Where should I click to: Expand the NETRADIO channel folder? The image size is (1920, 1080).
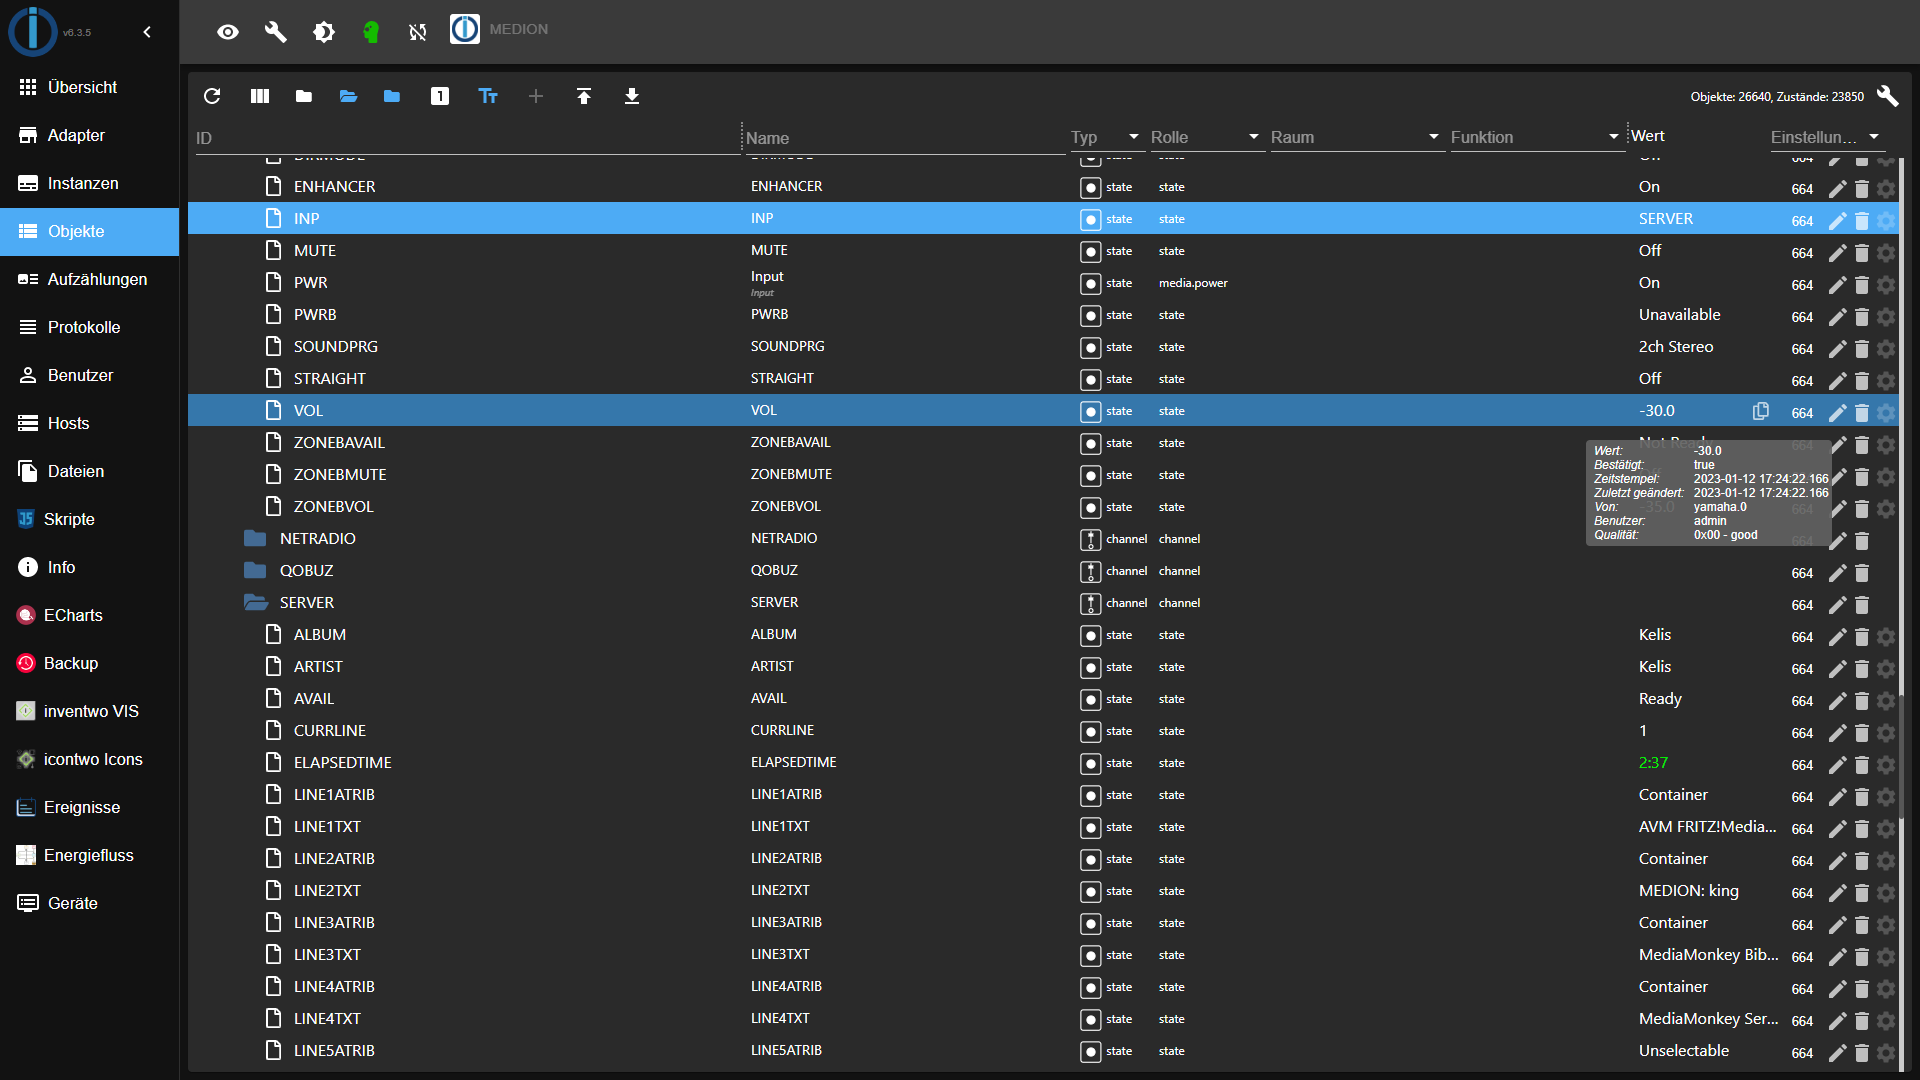pos(255,538)
